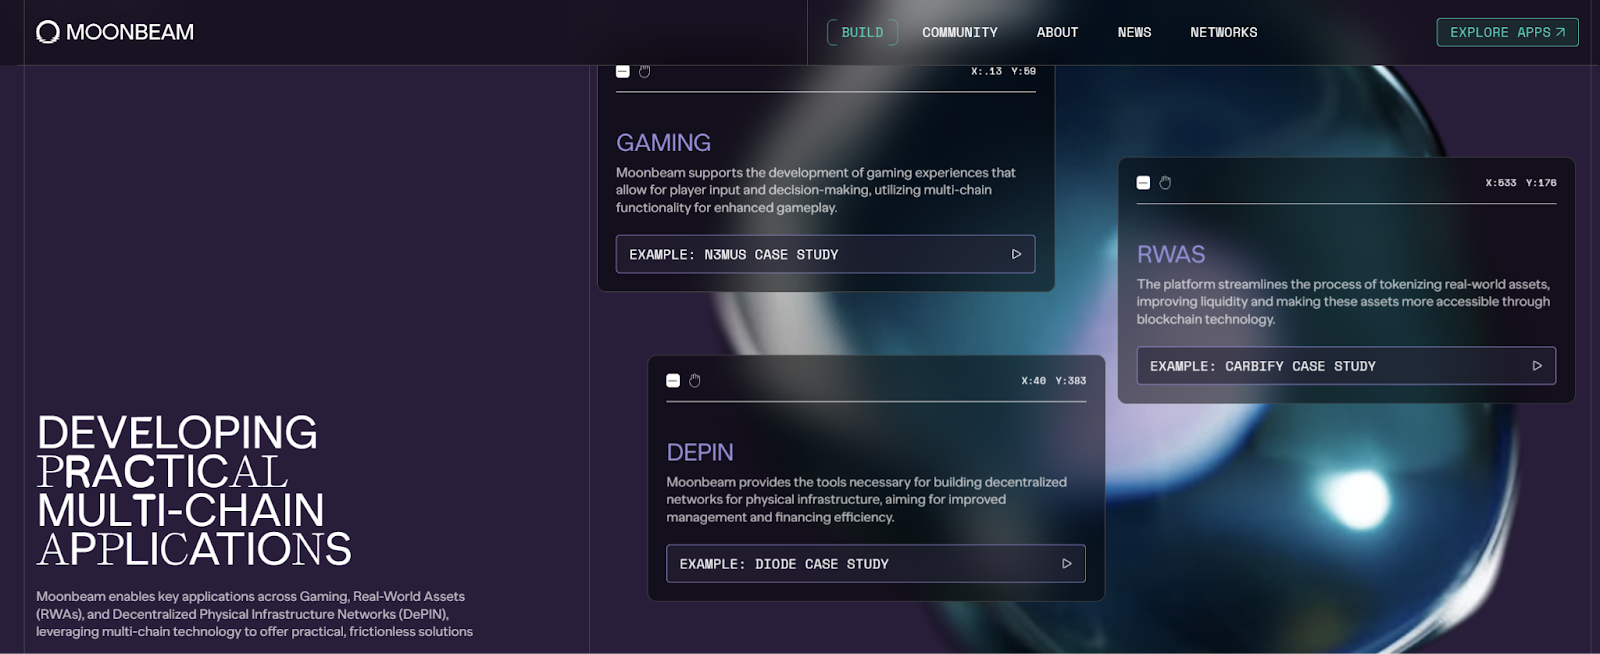The height and width of the screenshot is (654, 1600).
Task: Open the Build menu
Action: [862, 32]
